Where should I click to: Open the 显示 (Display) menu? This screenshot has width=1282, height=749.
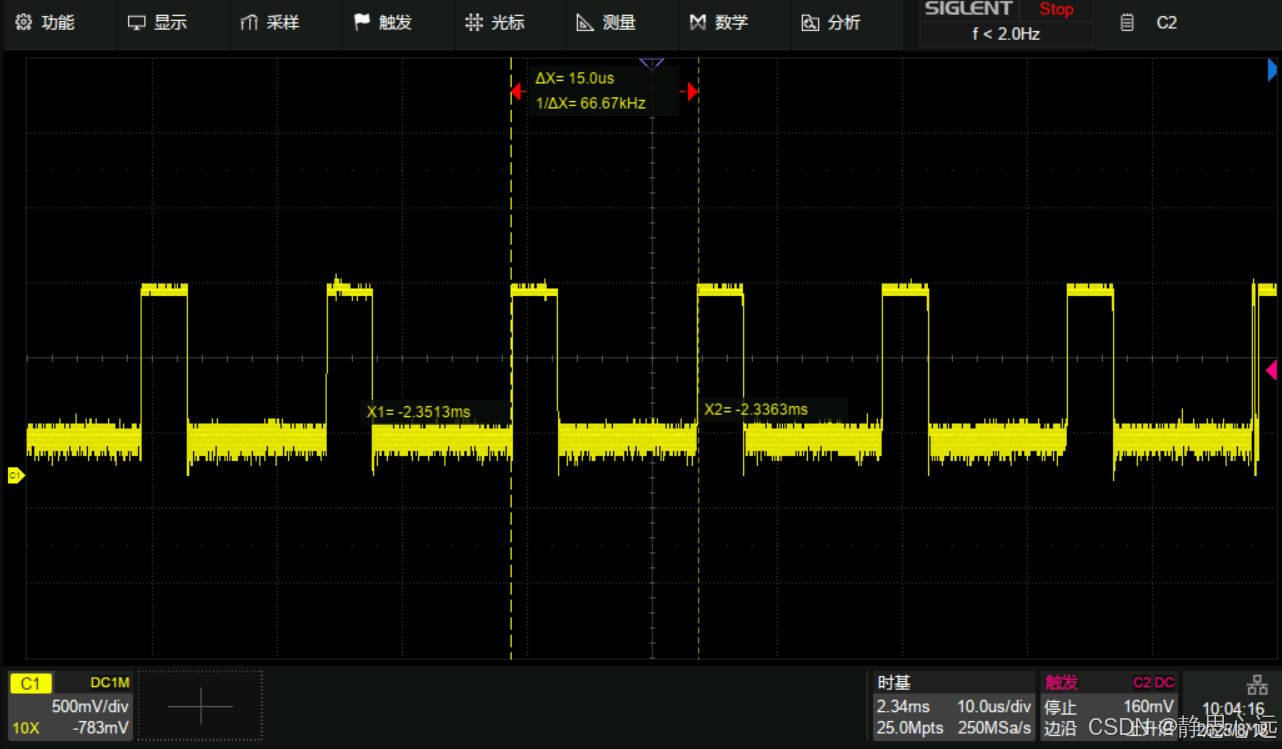158,22
